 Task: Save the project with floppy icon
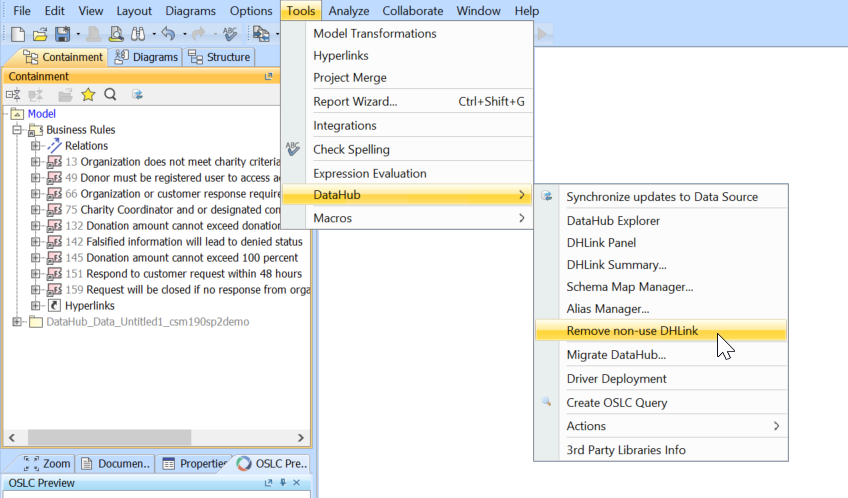click(60, 33)
